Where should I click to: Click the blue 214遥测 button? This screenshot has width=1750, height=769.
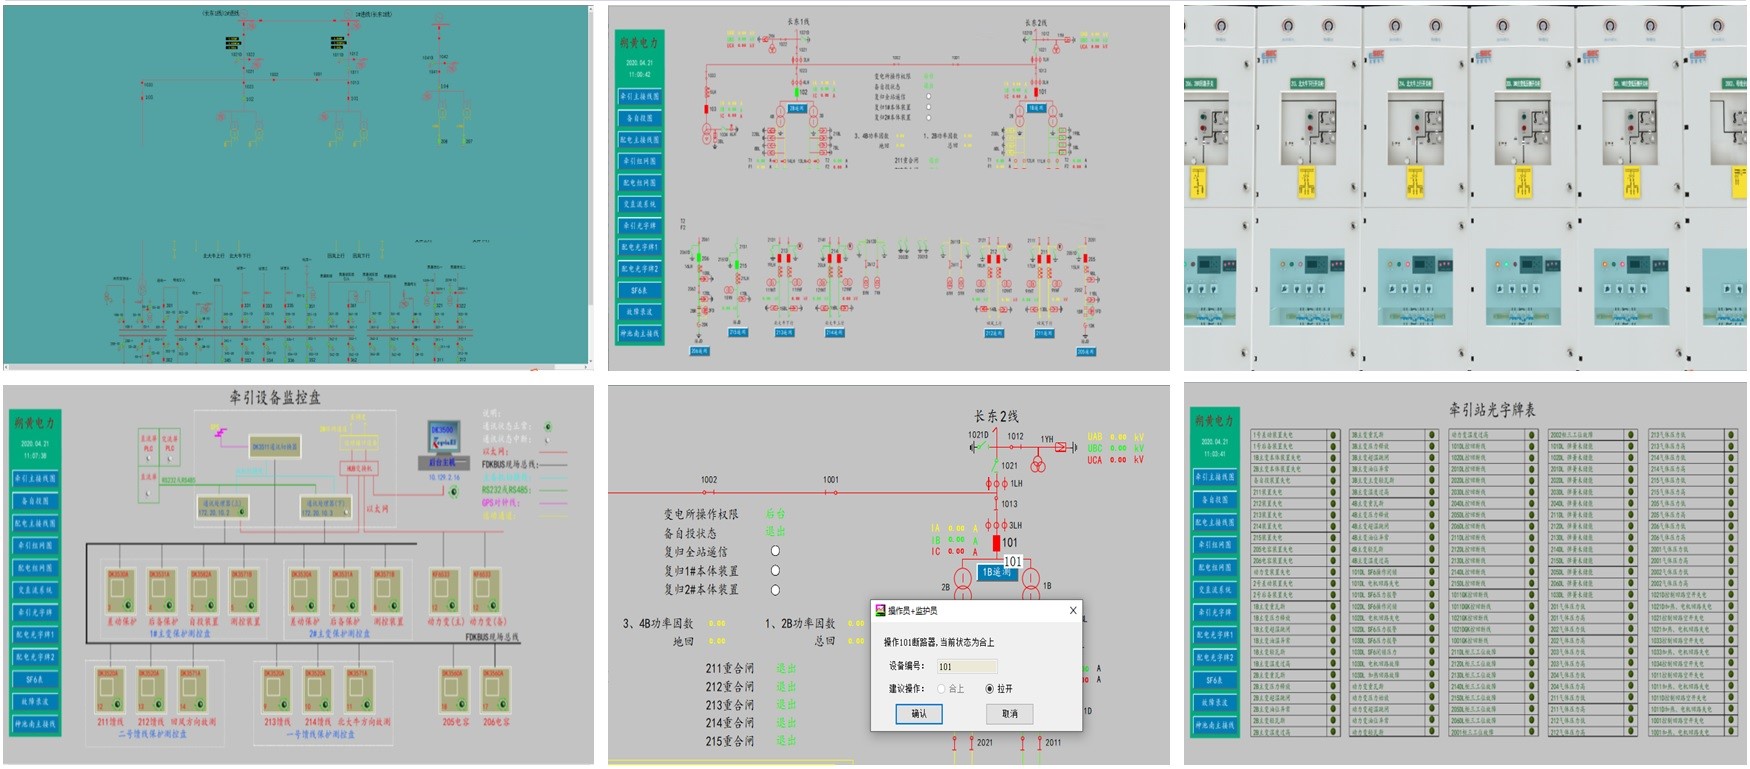coord(834,333)
